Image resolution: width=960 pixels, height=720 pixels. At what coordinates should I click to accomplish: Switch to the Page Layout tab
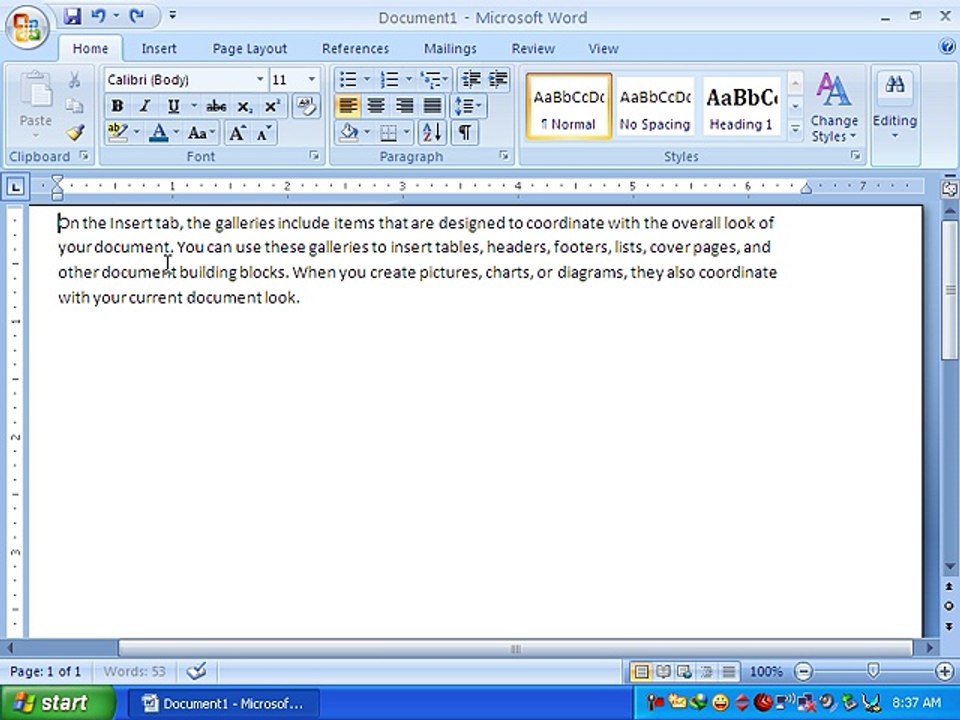249,48
